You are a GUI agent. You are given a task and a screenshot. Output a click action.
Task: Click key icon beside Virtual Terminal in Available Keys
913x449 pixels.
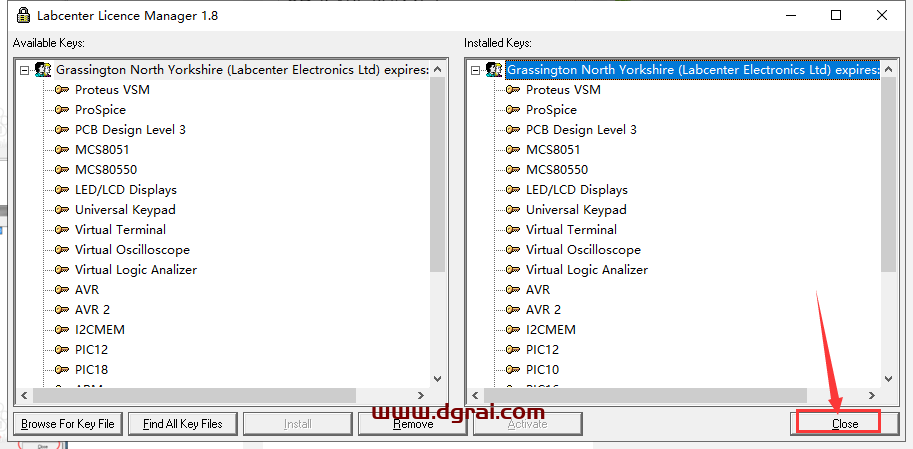[62, 229]
